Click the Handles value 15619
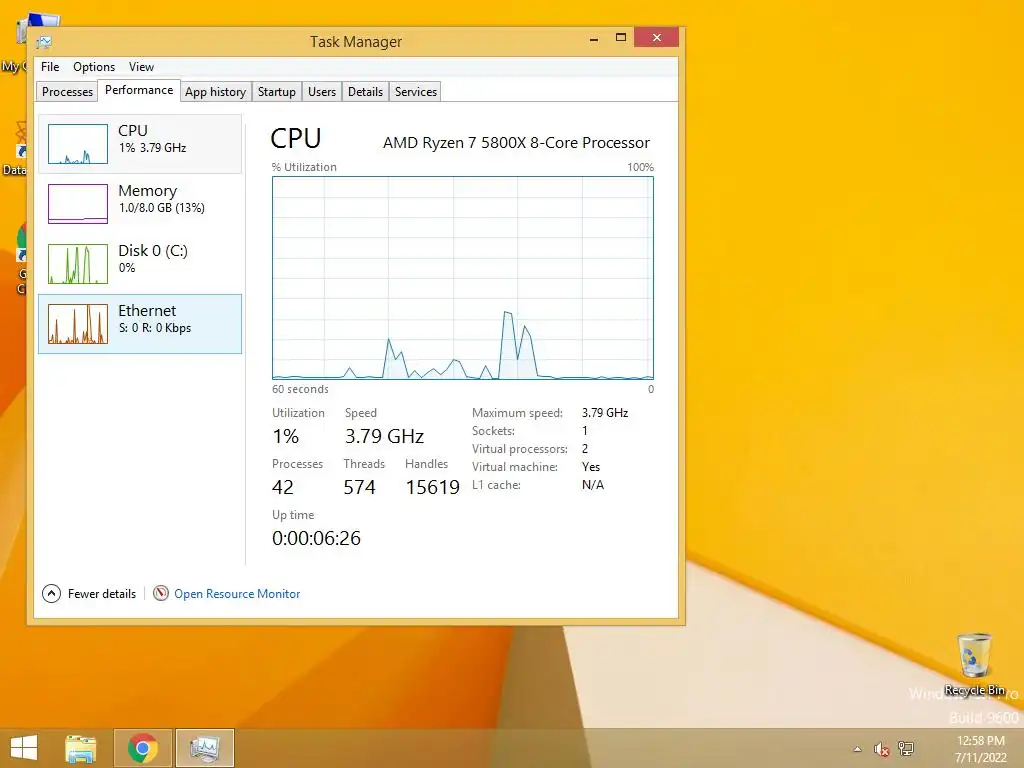The image size is (1024, 768). click(432, 487)
